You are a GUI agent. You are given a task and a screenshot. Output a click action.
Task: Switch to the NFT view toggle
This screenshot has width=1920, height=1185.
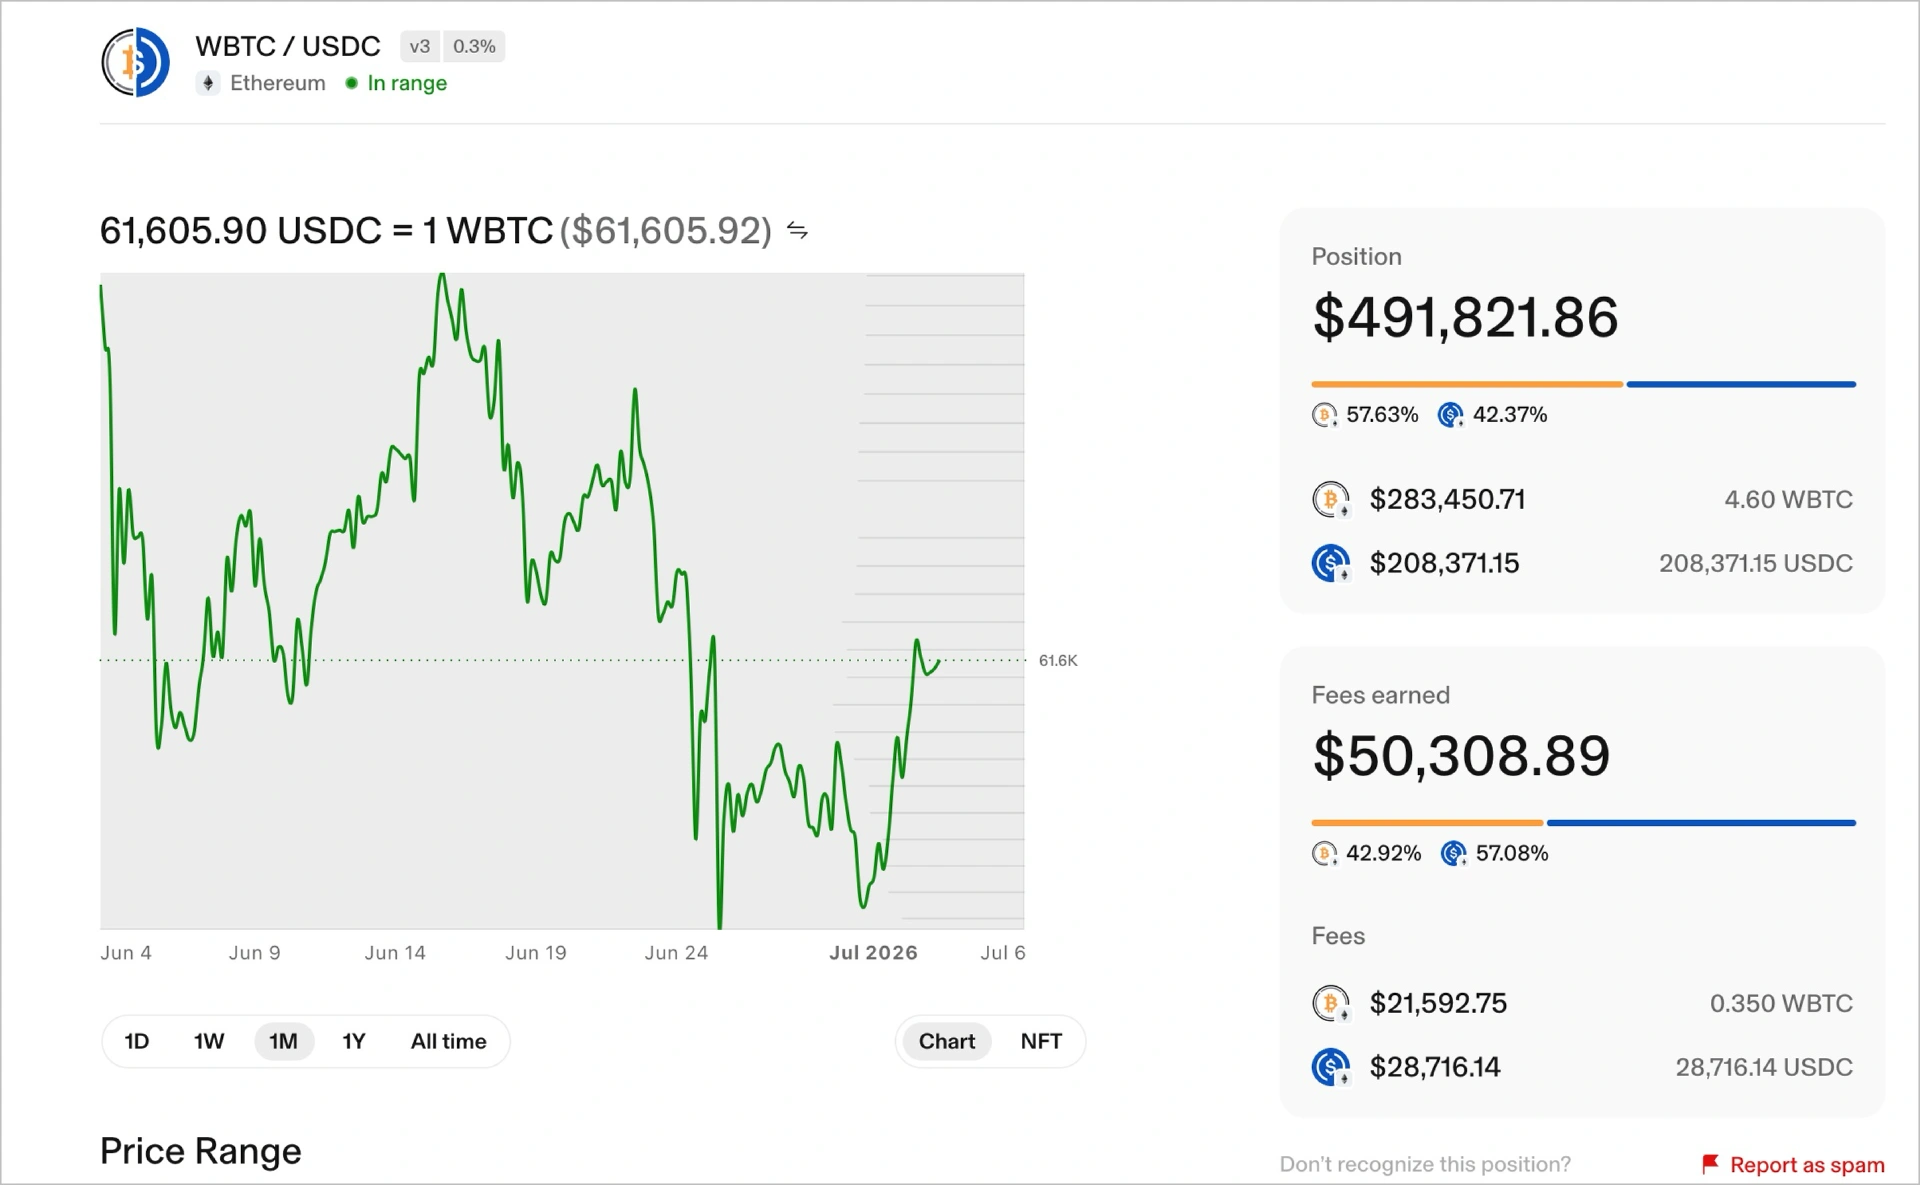point(1041,1041)
